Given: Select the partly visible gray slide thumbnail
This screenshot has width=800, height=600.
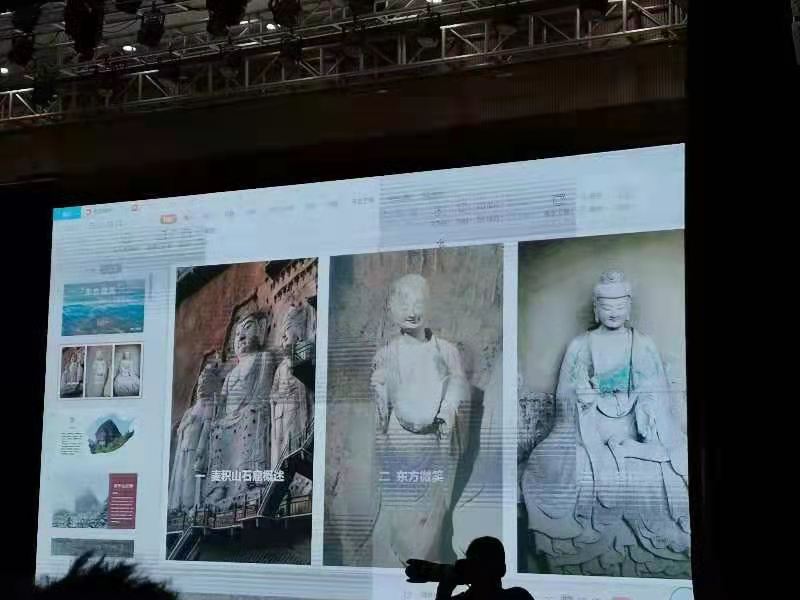Looking at the screenshot, I should [92, 548].
